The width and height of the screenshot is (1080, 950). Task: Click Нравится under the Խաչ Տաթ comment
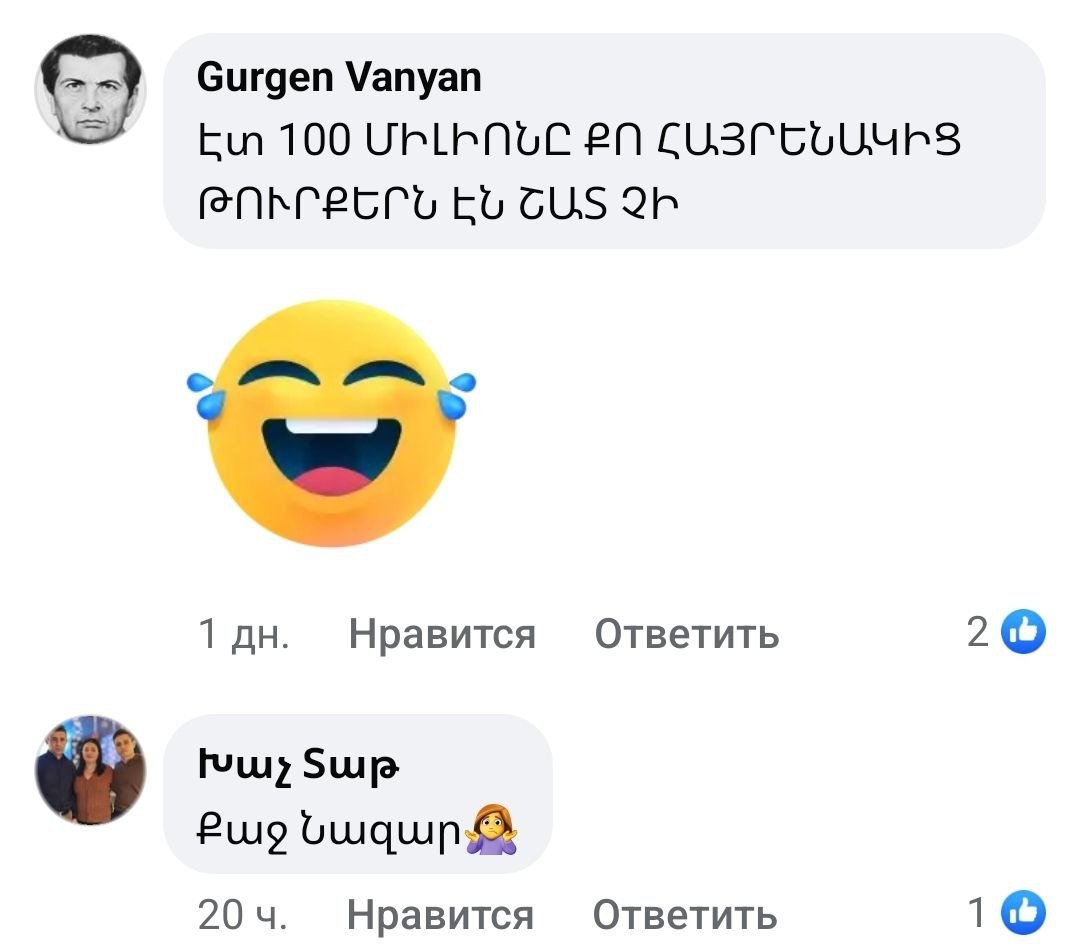point(440,915)
